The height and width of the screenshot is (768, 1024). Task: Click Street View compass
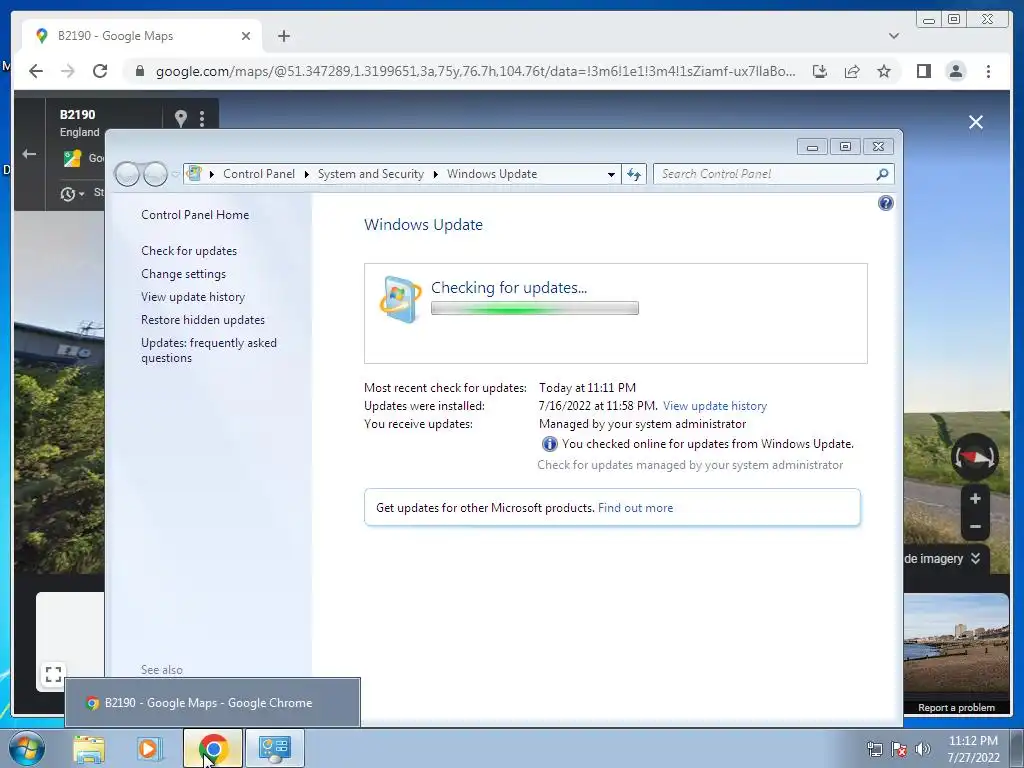(974, 456)
